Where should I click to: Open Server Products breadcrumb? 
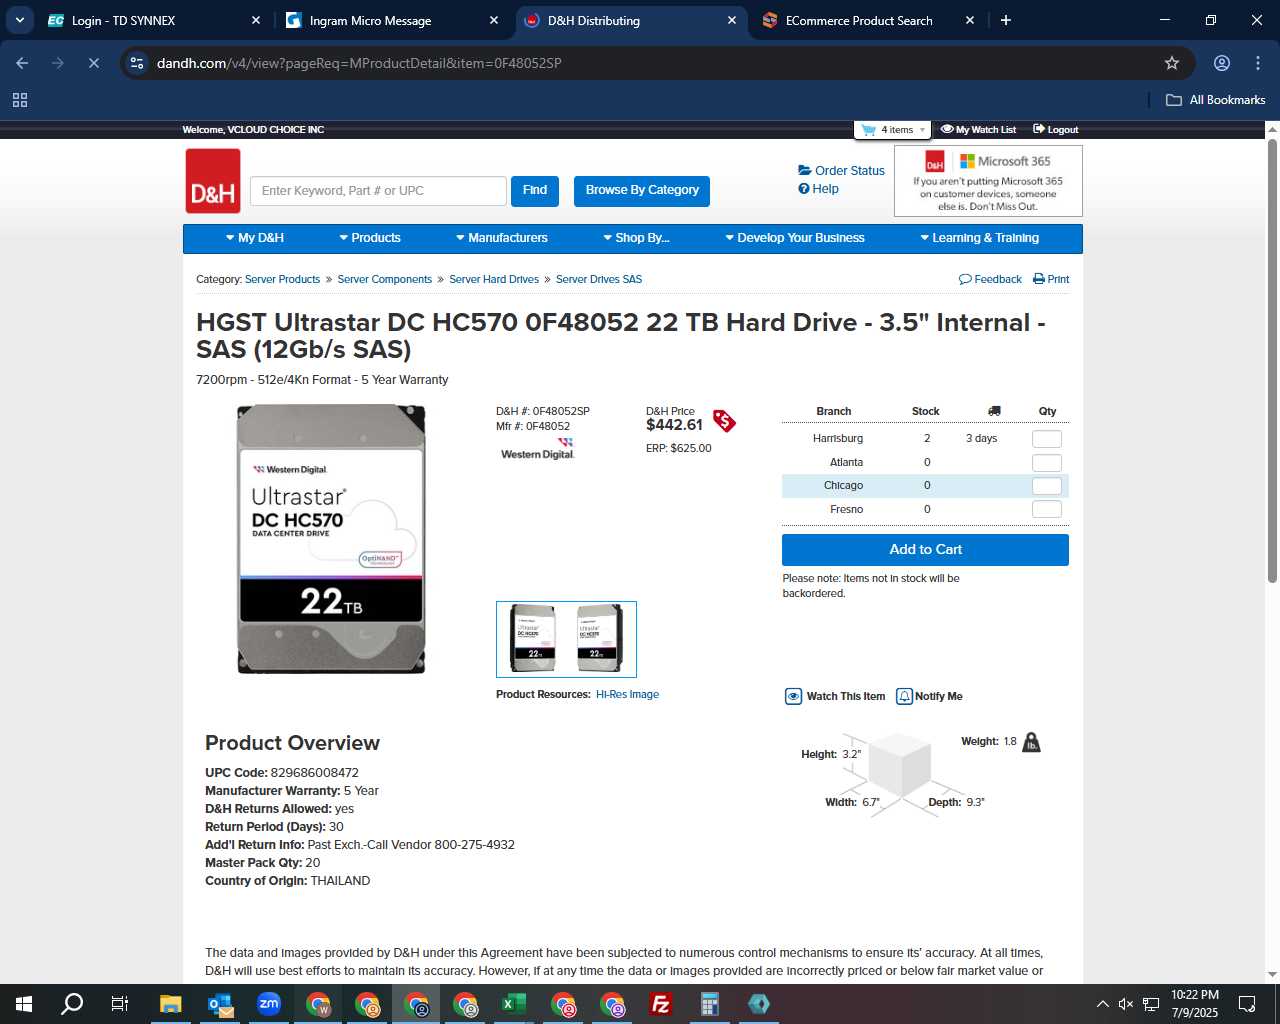[282, 280]
